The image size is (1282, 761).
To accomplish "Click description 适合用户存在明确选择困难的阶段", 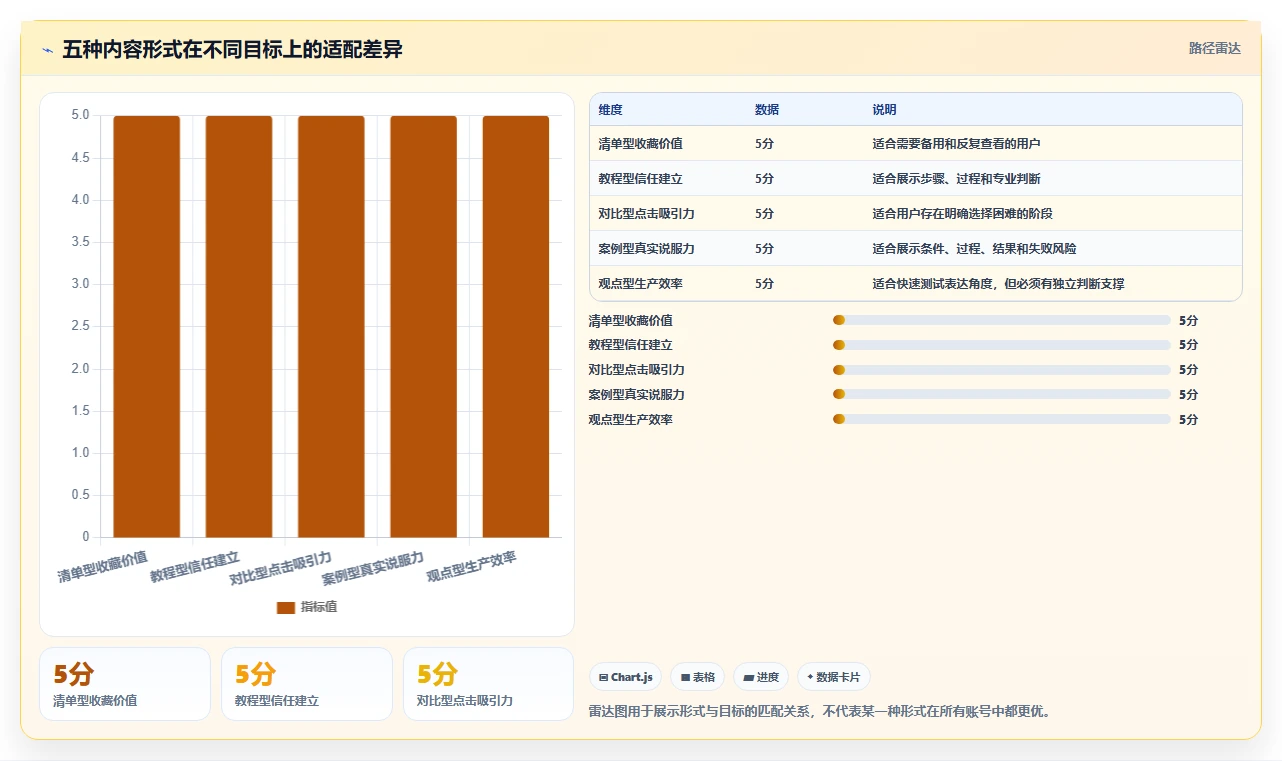I will pyautogui.click(x=962, y=214).
